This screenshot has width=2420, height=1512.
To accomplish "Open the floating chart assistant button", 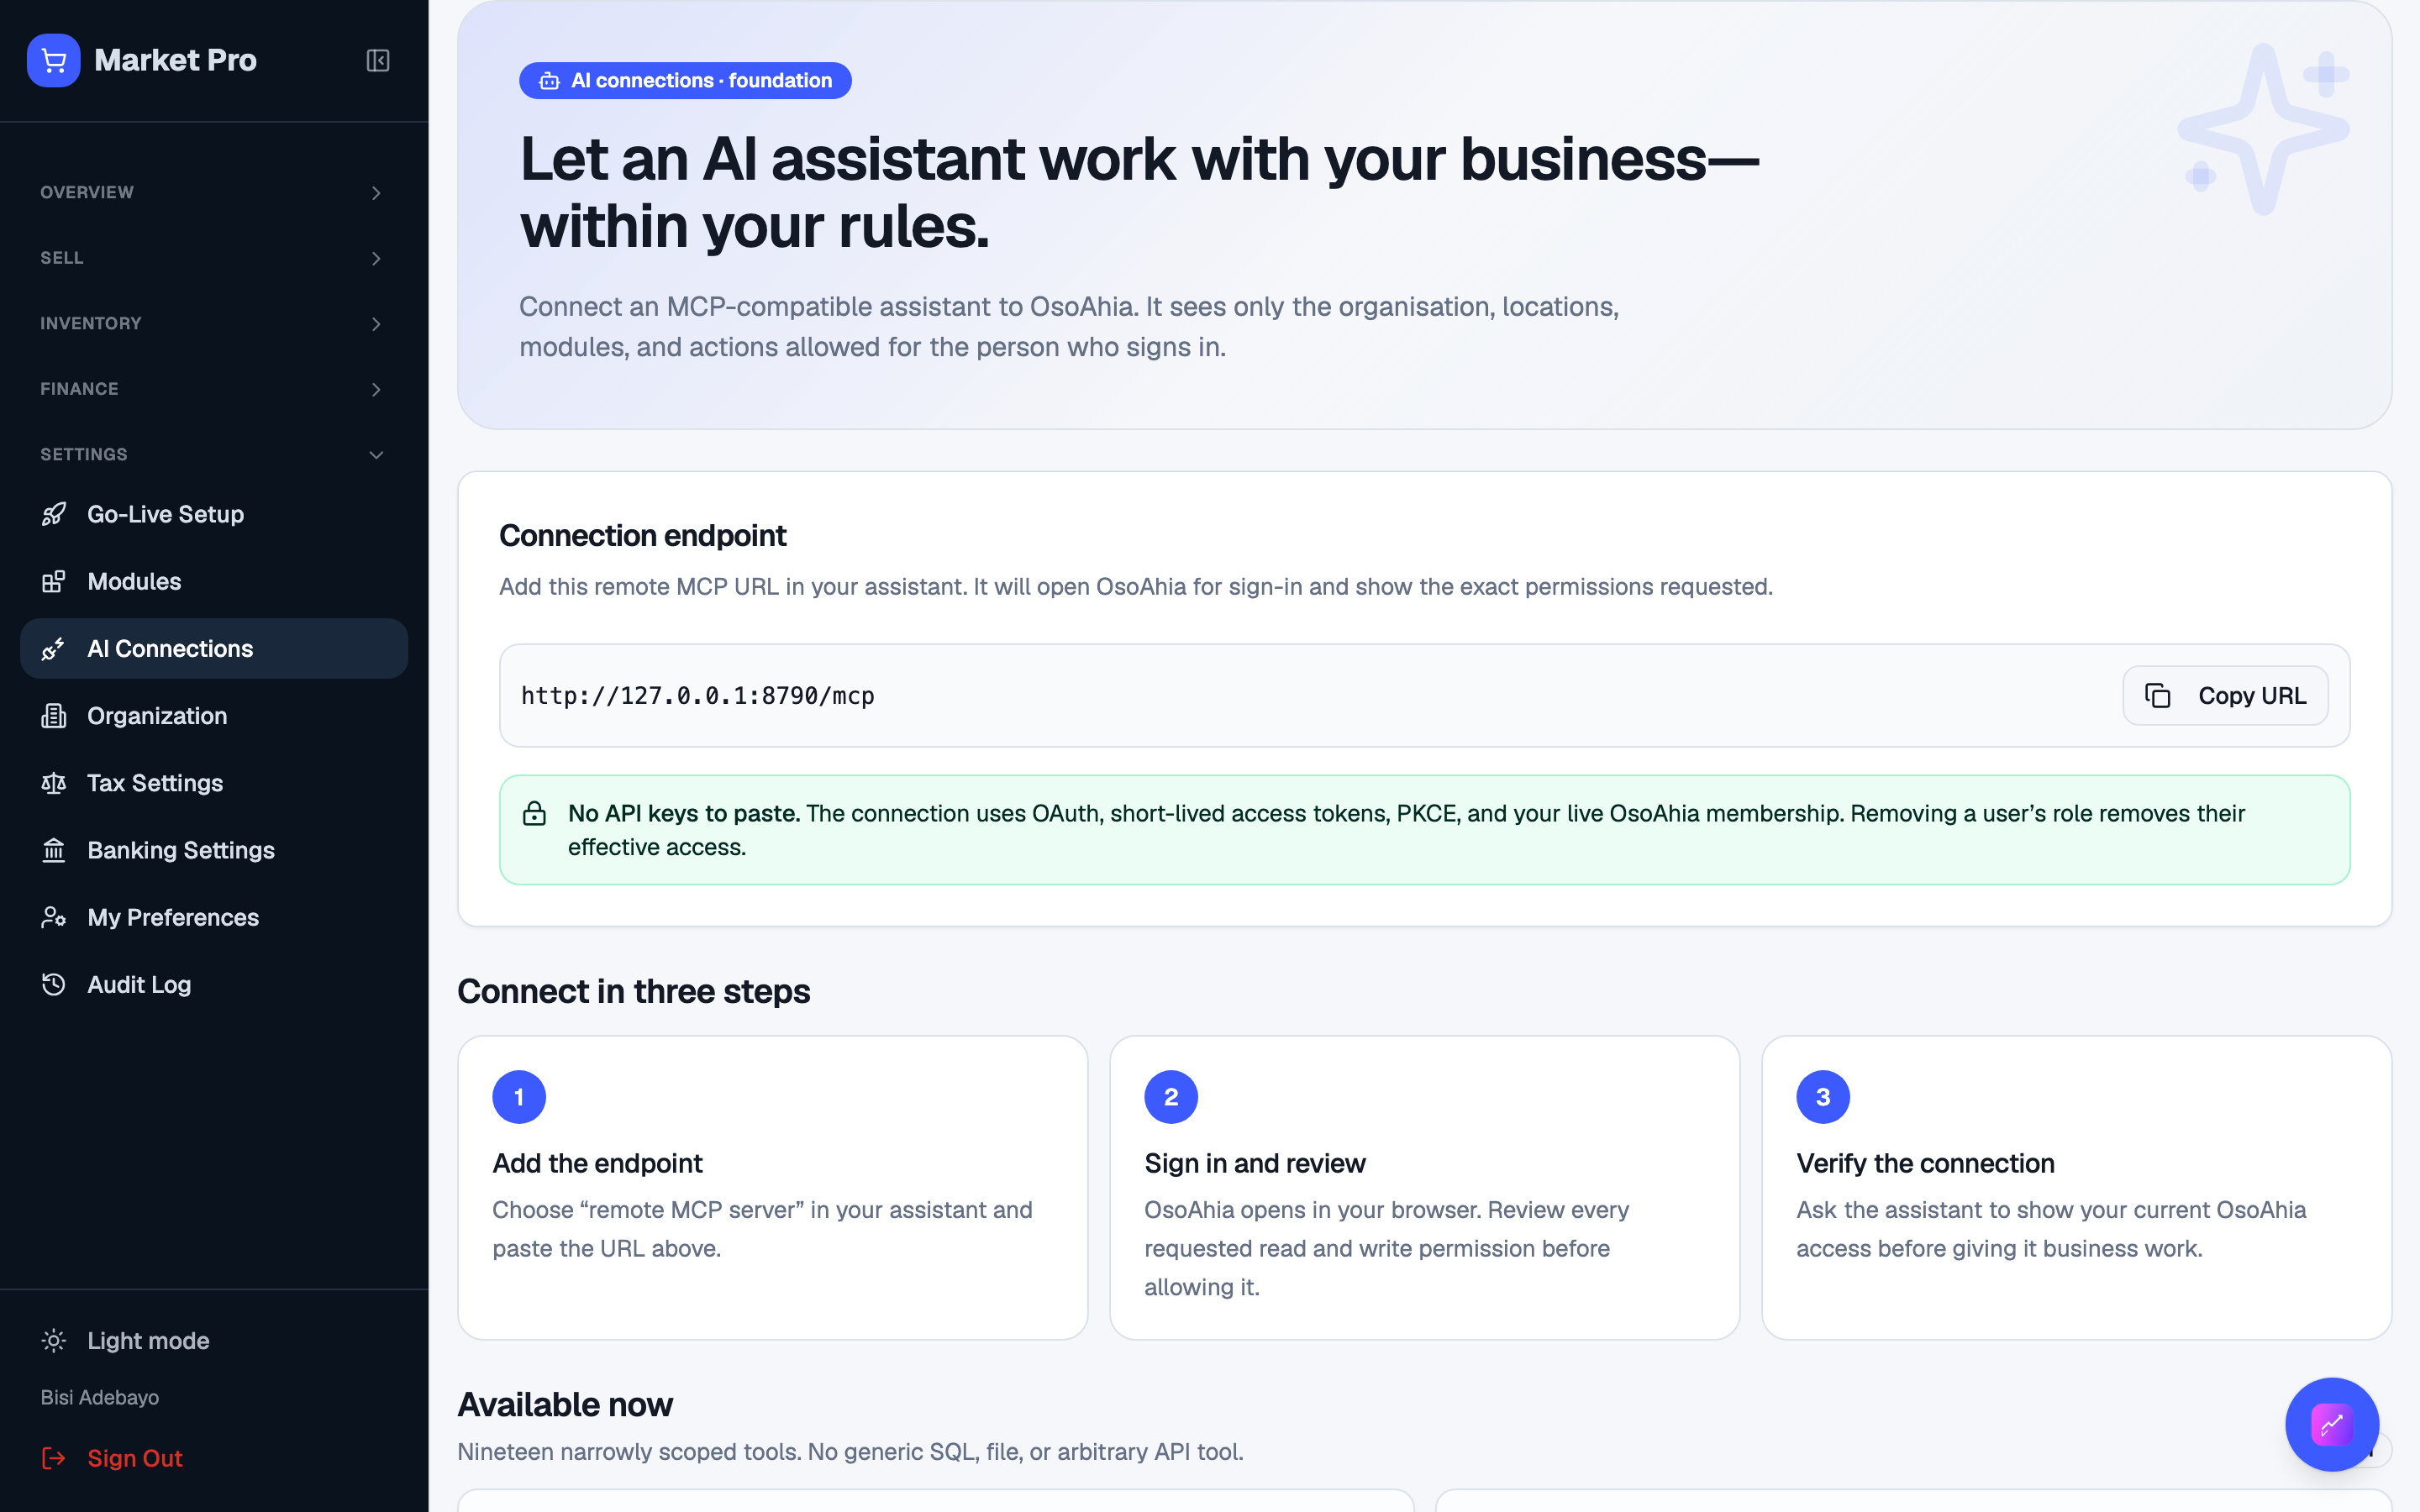I will [x=2331, y=1424].
